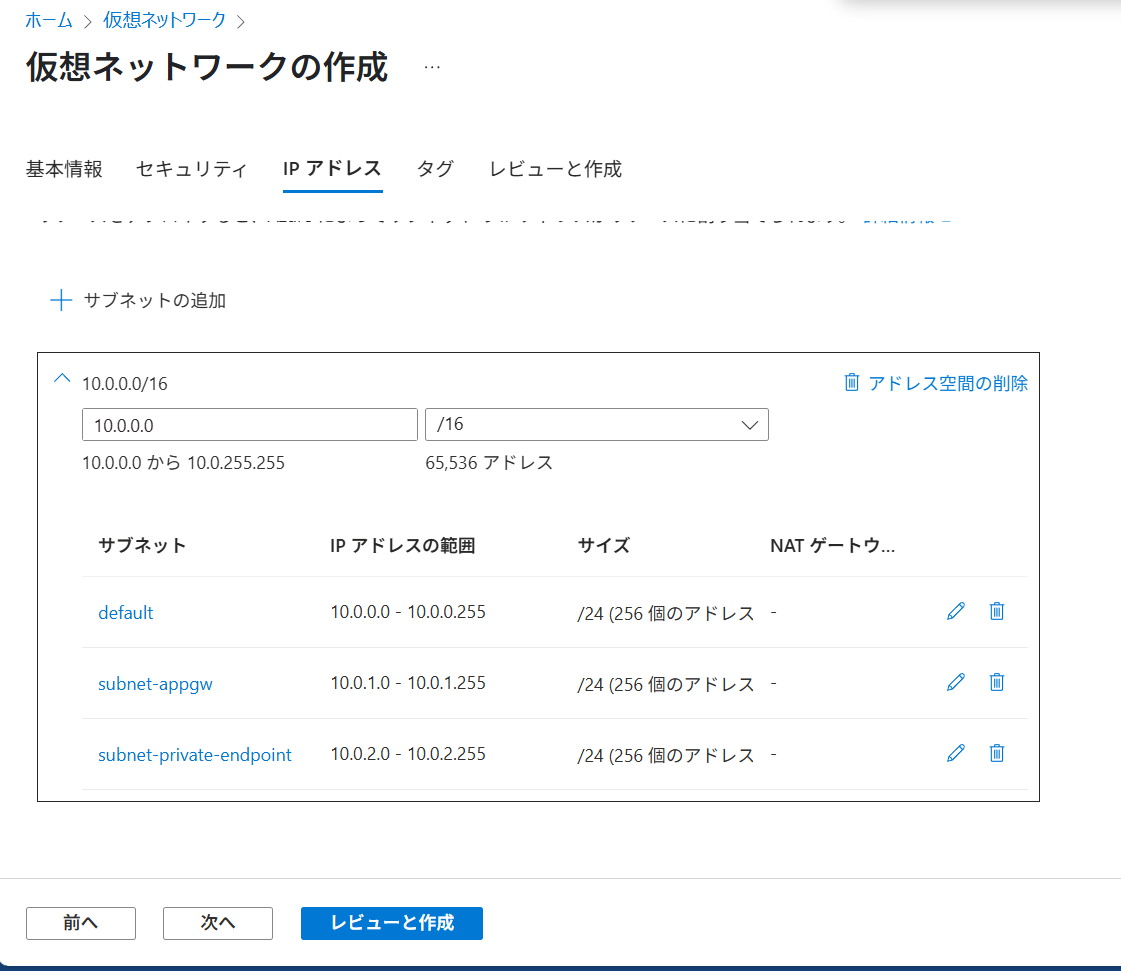This screenshot has height=971, width=1121.
Task: Collapse the 10.0.0.0/16 address space chevron
Action: click(62, 379)
